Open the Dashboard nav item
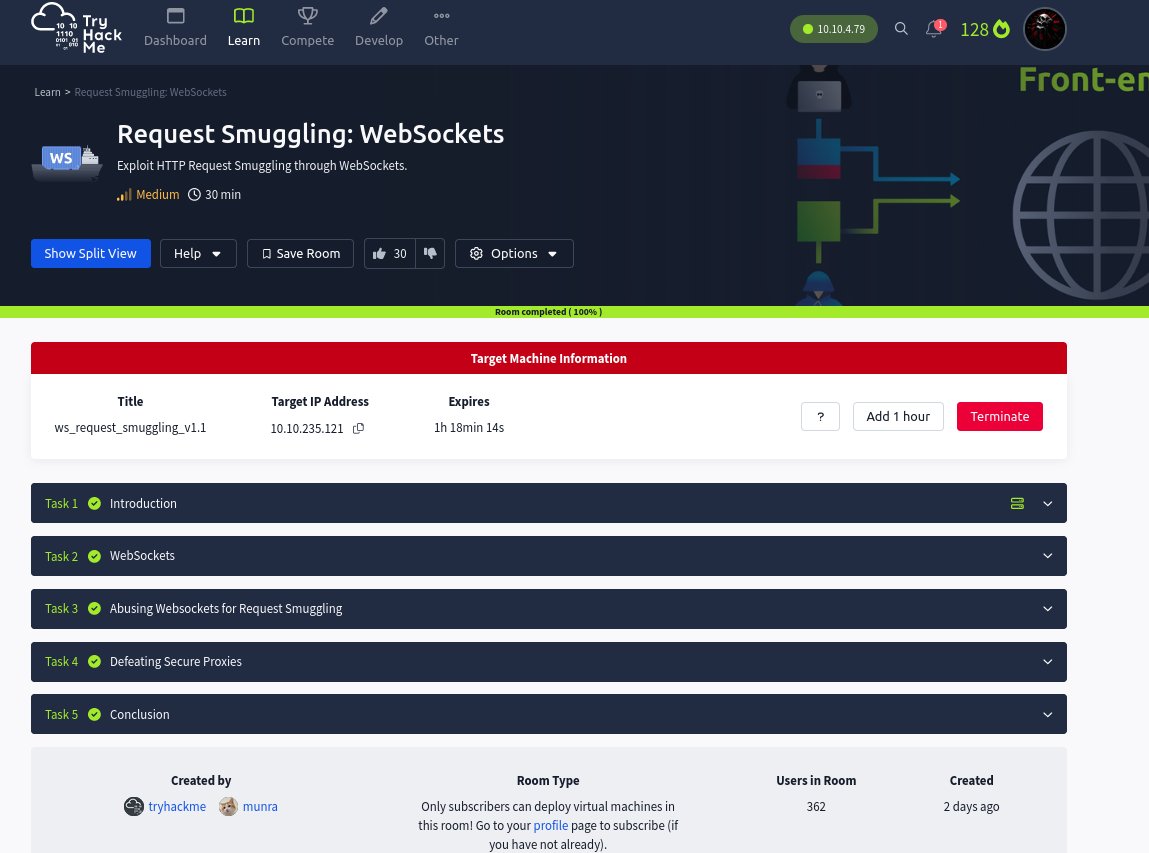1149x853 pixels. pos(175,29)
